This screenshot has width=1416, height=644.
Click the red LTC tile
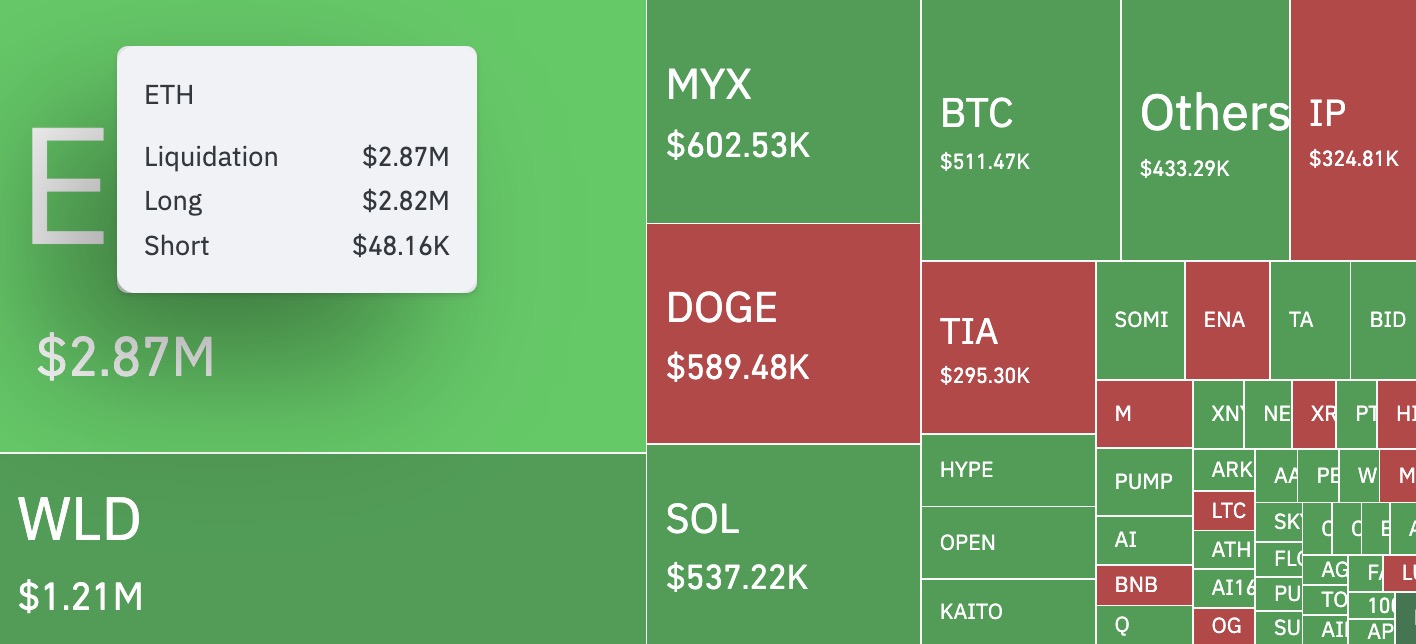(1227, 511)
